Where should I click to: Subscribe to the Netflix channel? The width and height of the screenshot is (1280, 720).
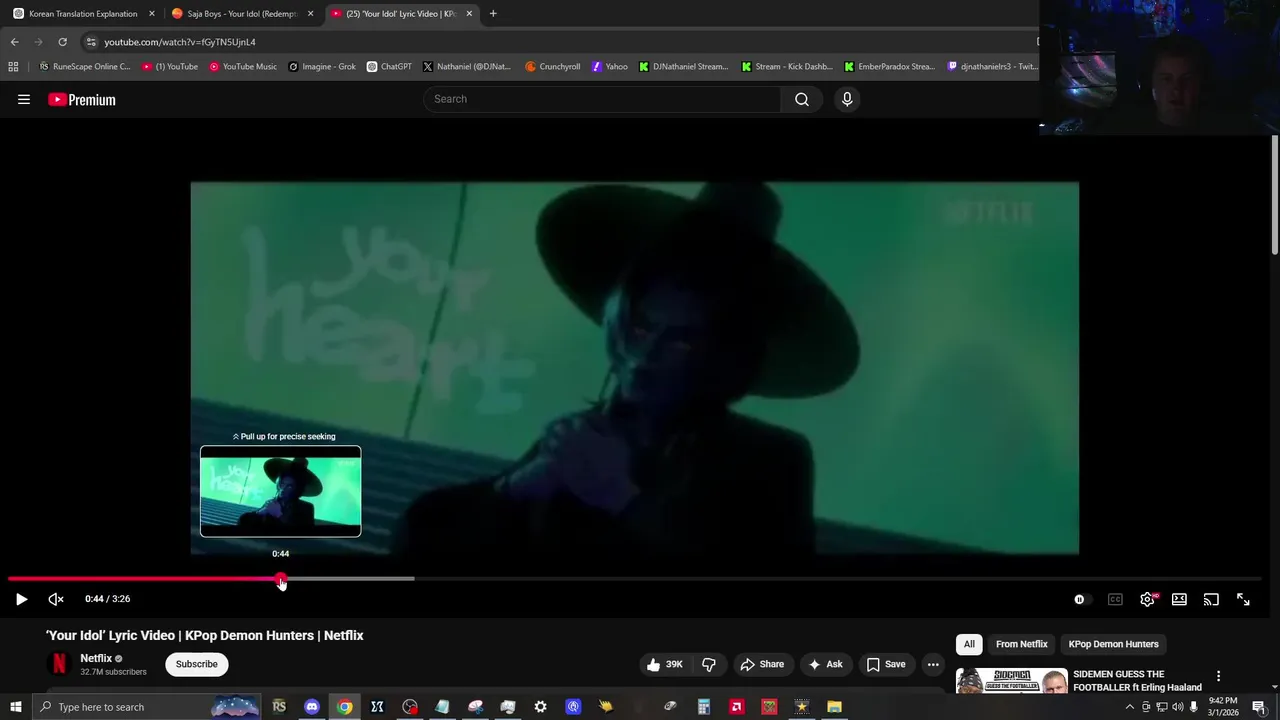(x=196, y=664)
